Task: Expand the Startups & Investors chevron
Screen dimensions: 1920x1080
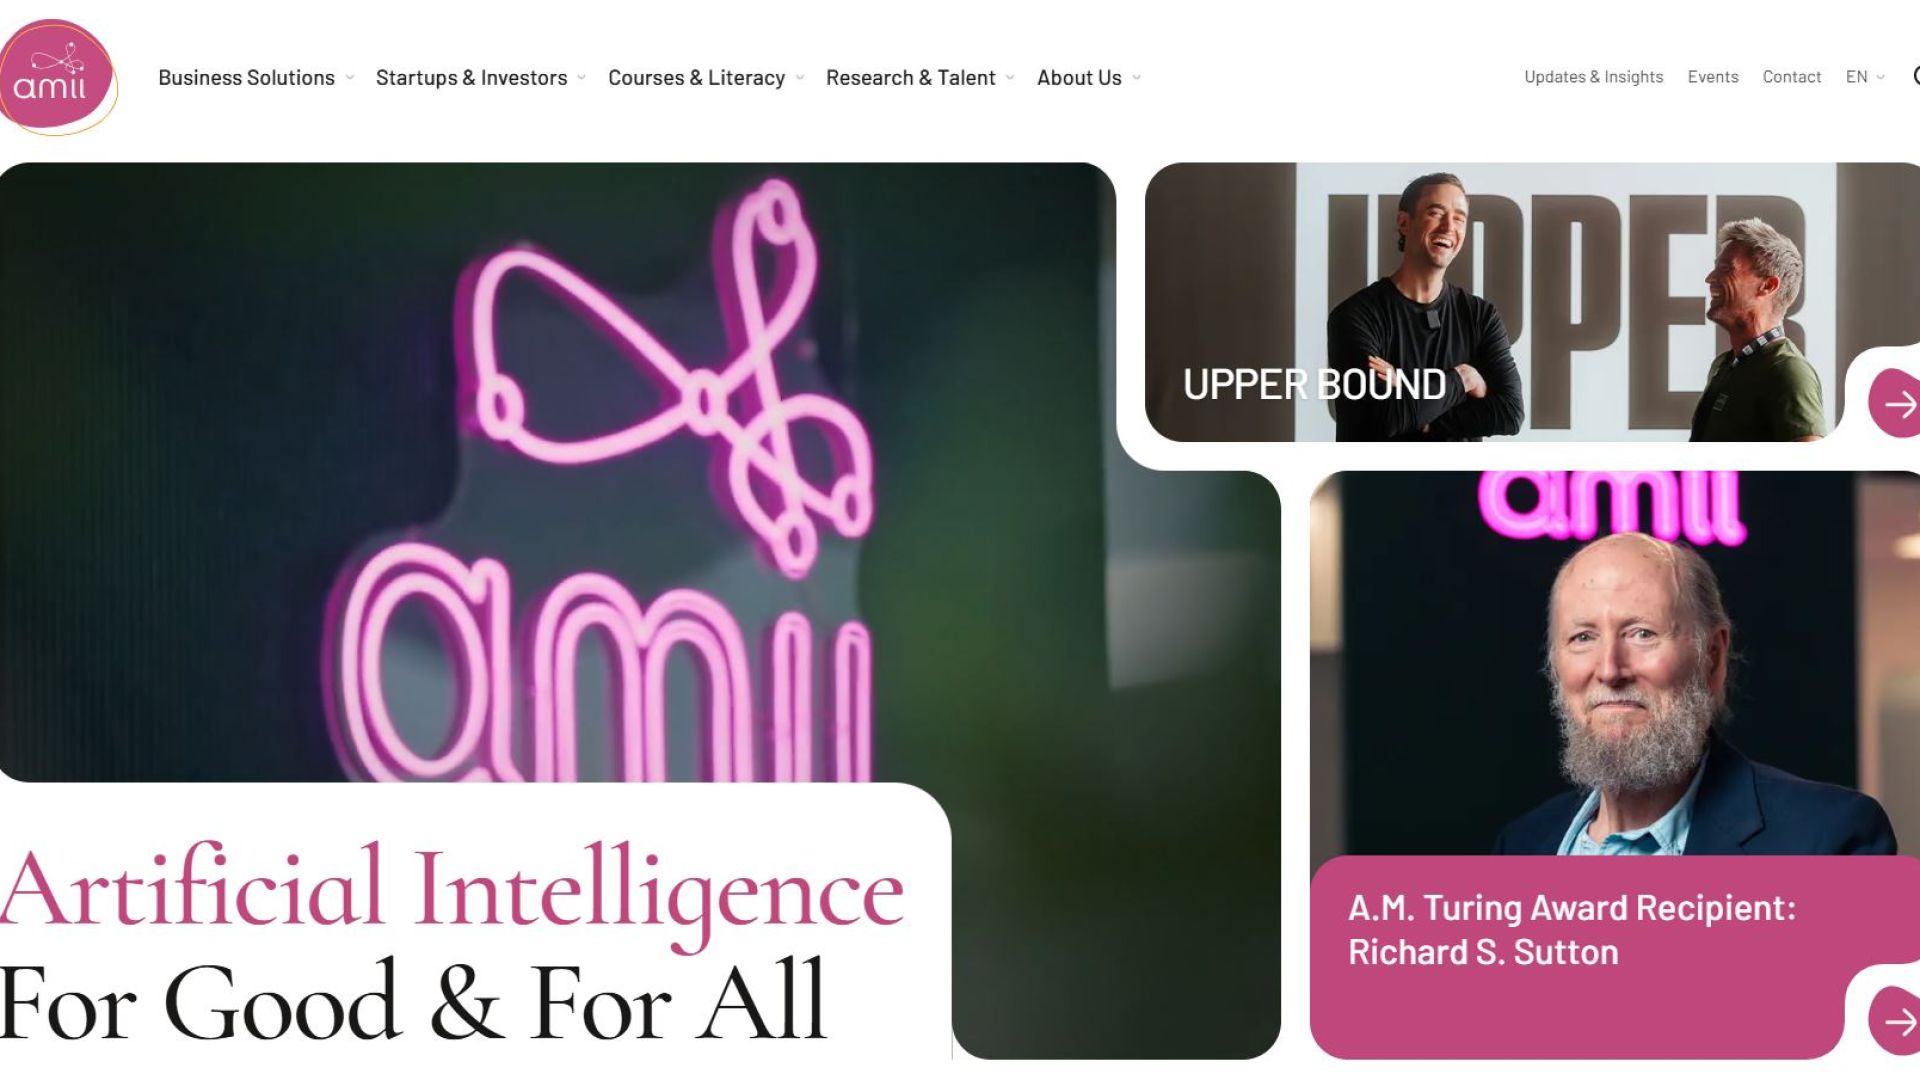Action: click(x=582, y=78)
